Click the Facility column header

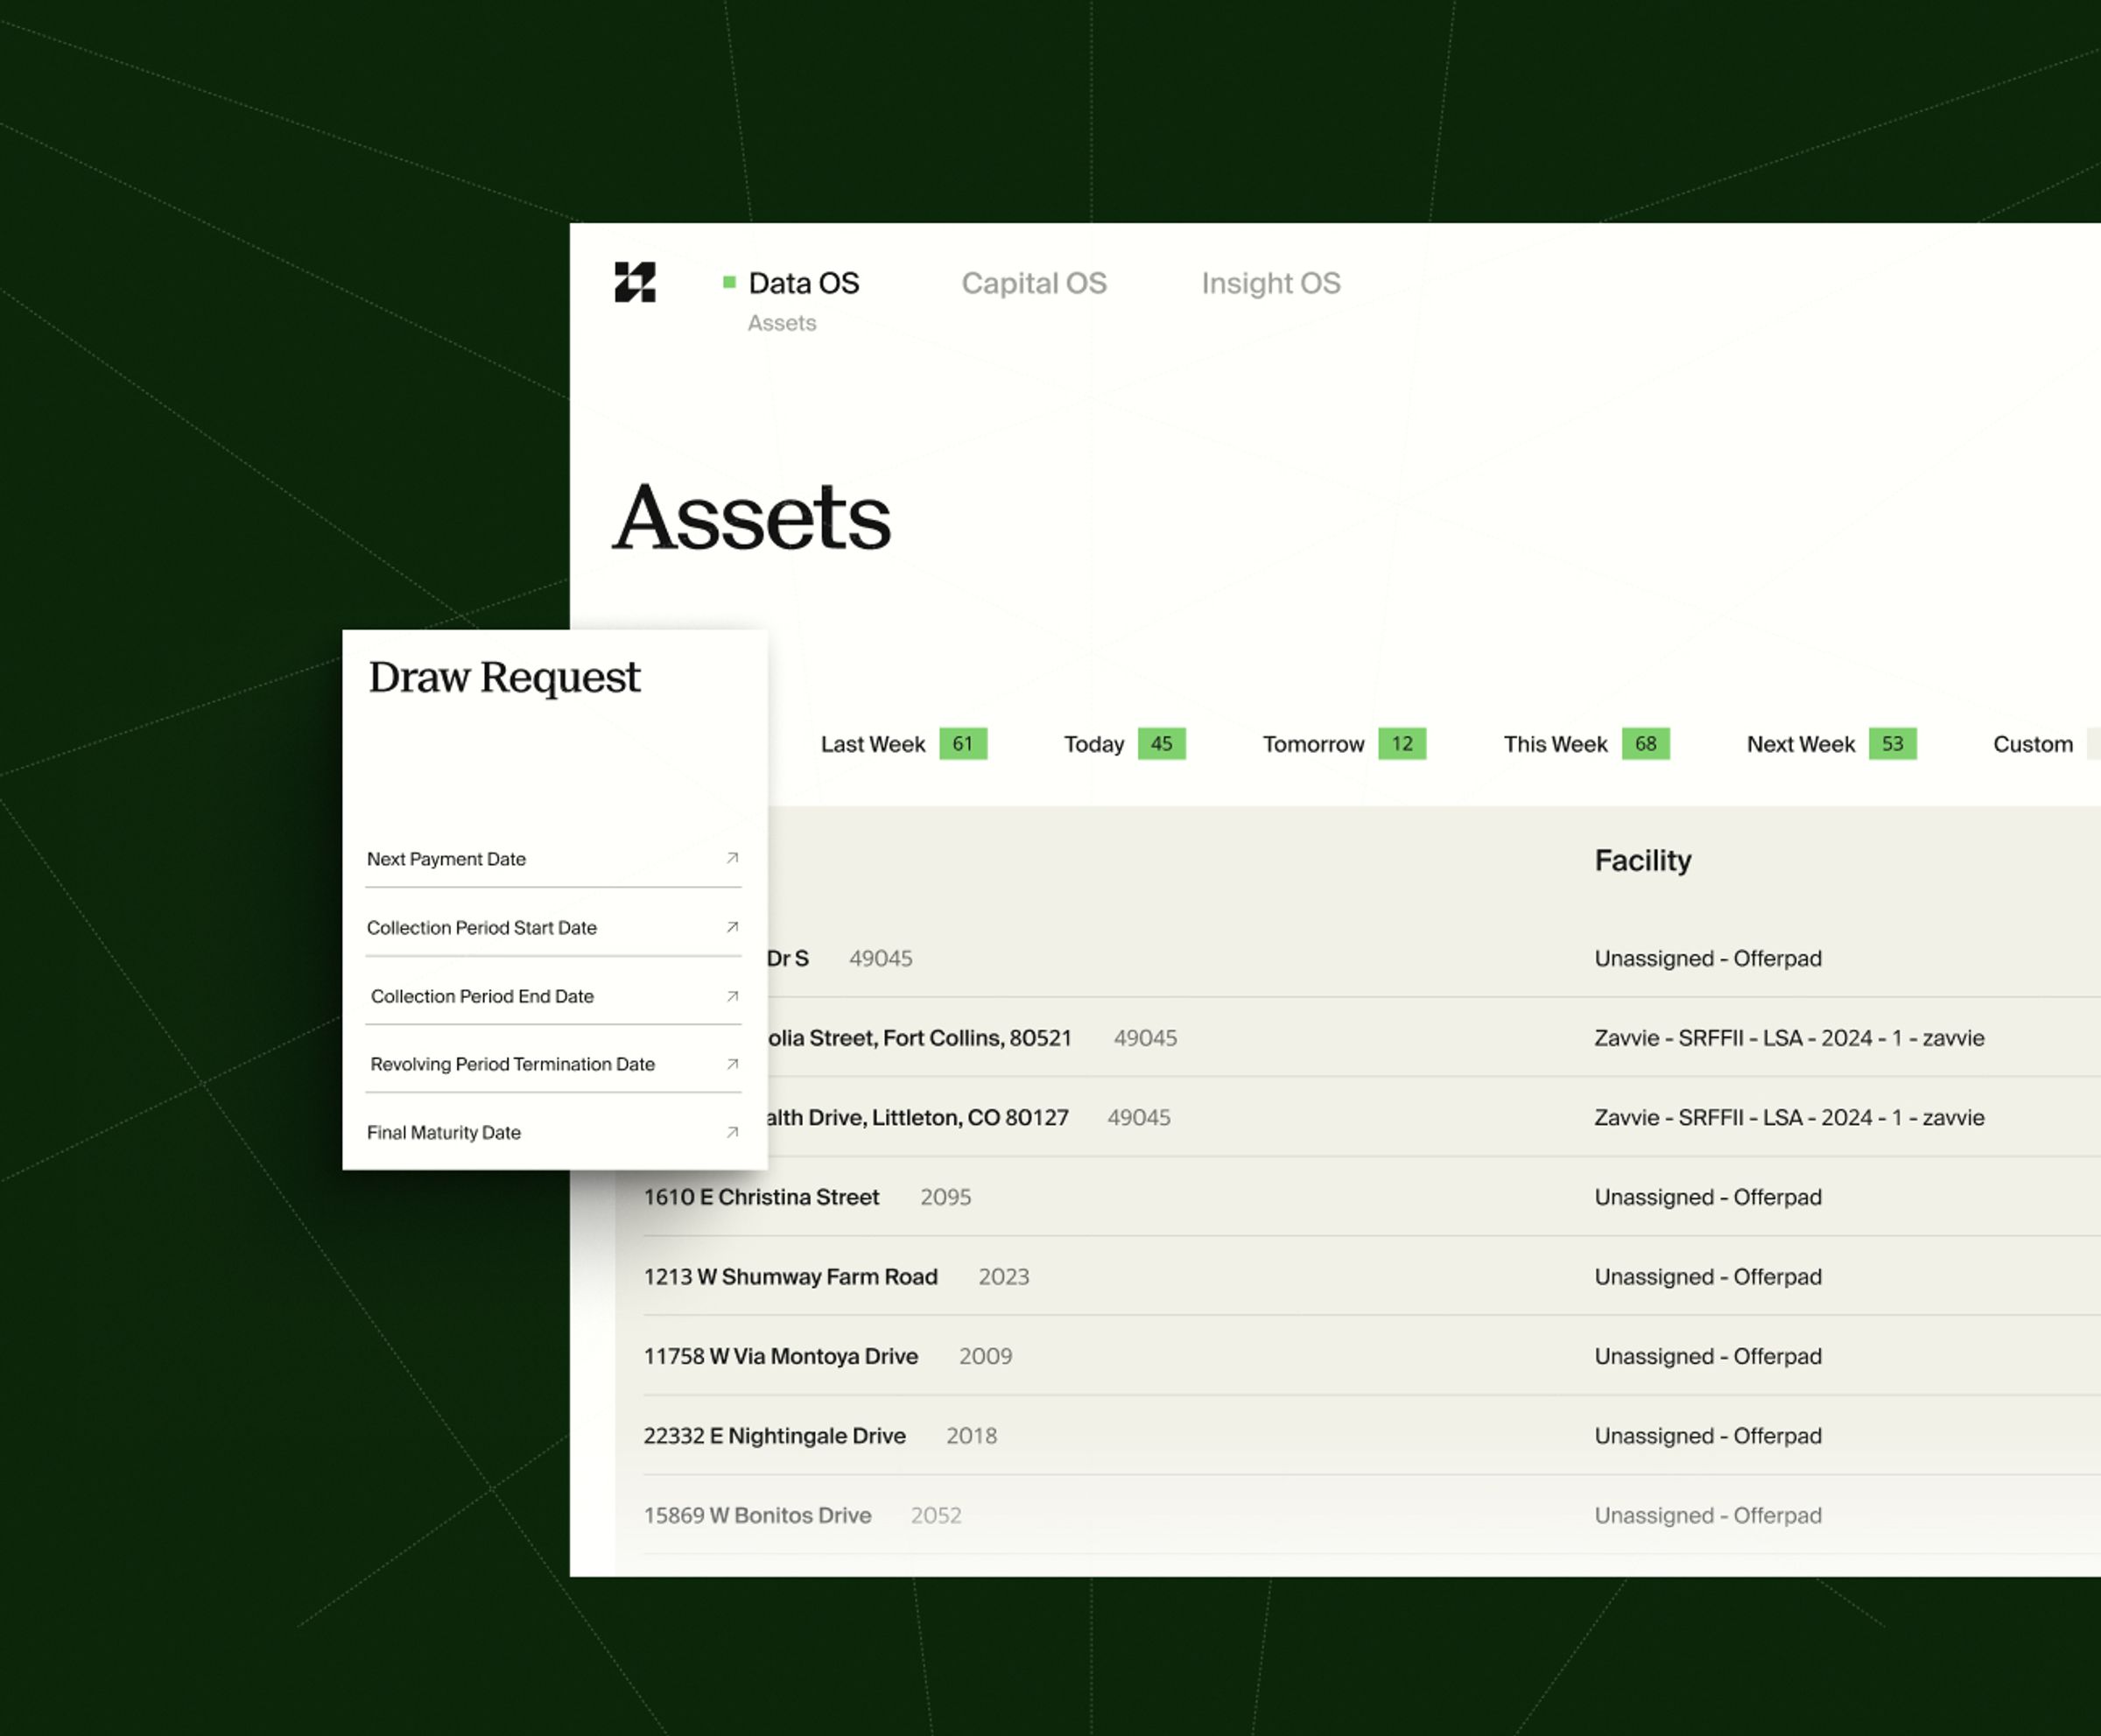1643,860
